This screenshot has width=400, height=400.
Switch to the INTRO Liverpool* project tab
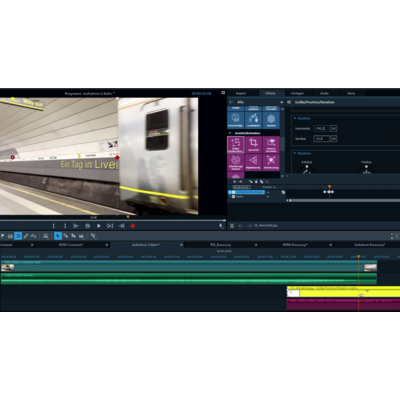coord(71,245)
